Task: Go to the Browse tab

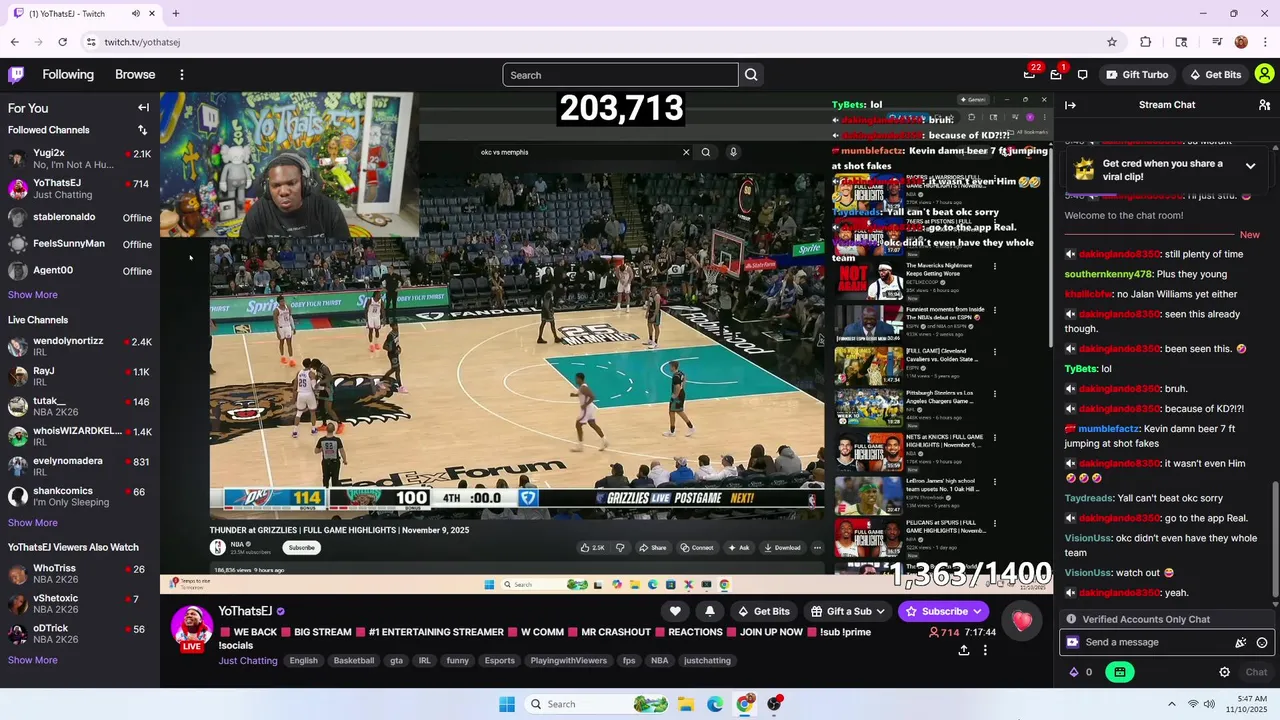Action: [x=135, y=74]
